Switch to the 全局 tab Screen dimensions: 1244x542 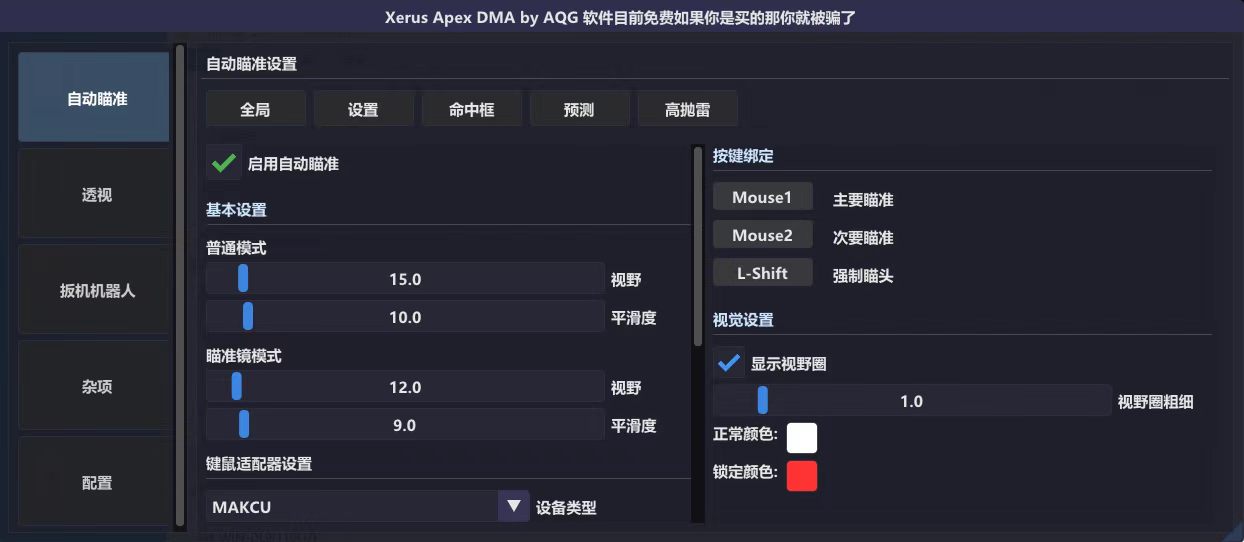pos(256,109)
